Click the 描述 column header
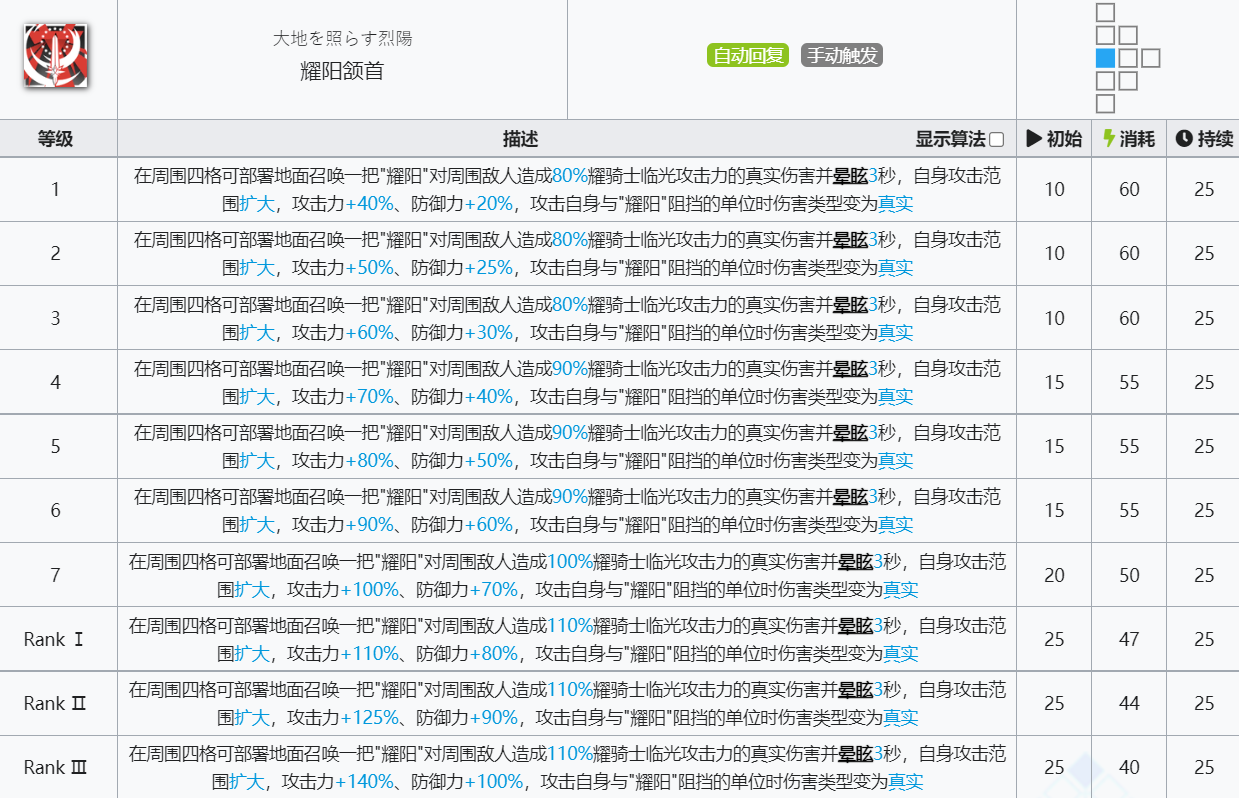The height and width of the screenshot is (798, 1239). [x=520, y=139]
